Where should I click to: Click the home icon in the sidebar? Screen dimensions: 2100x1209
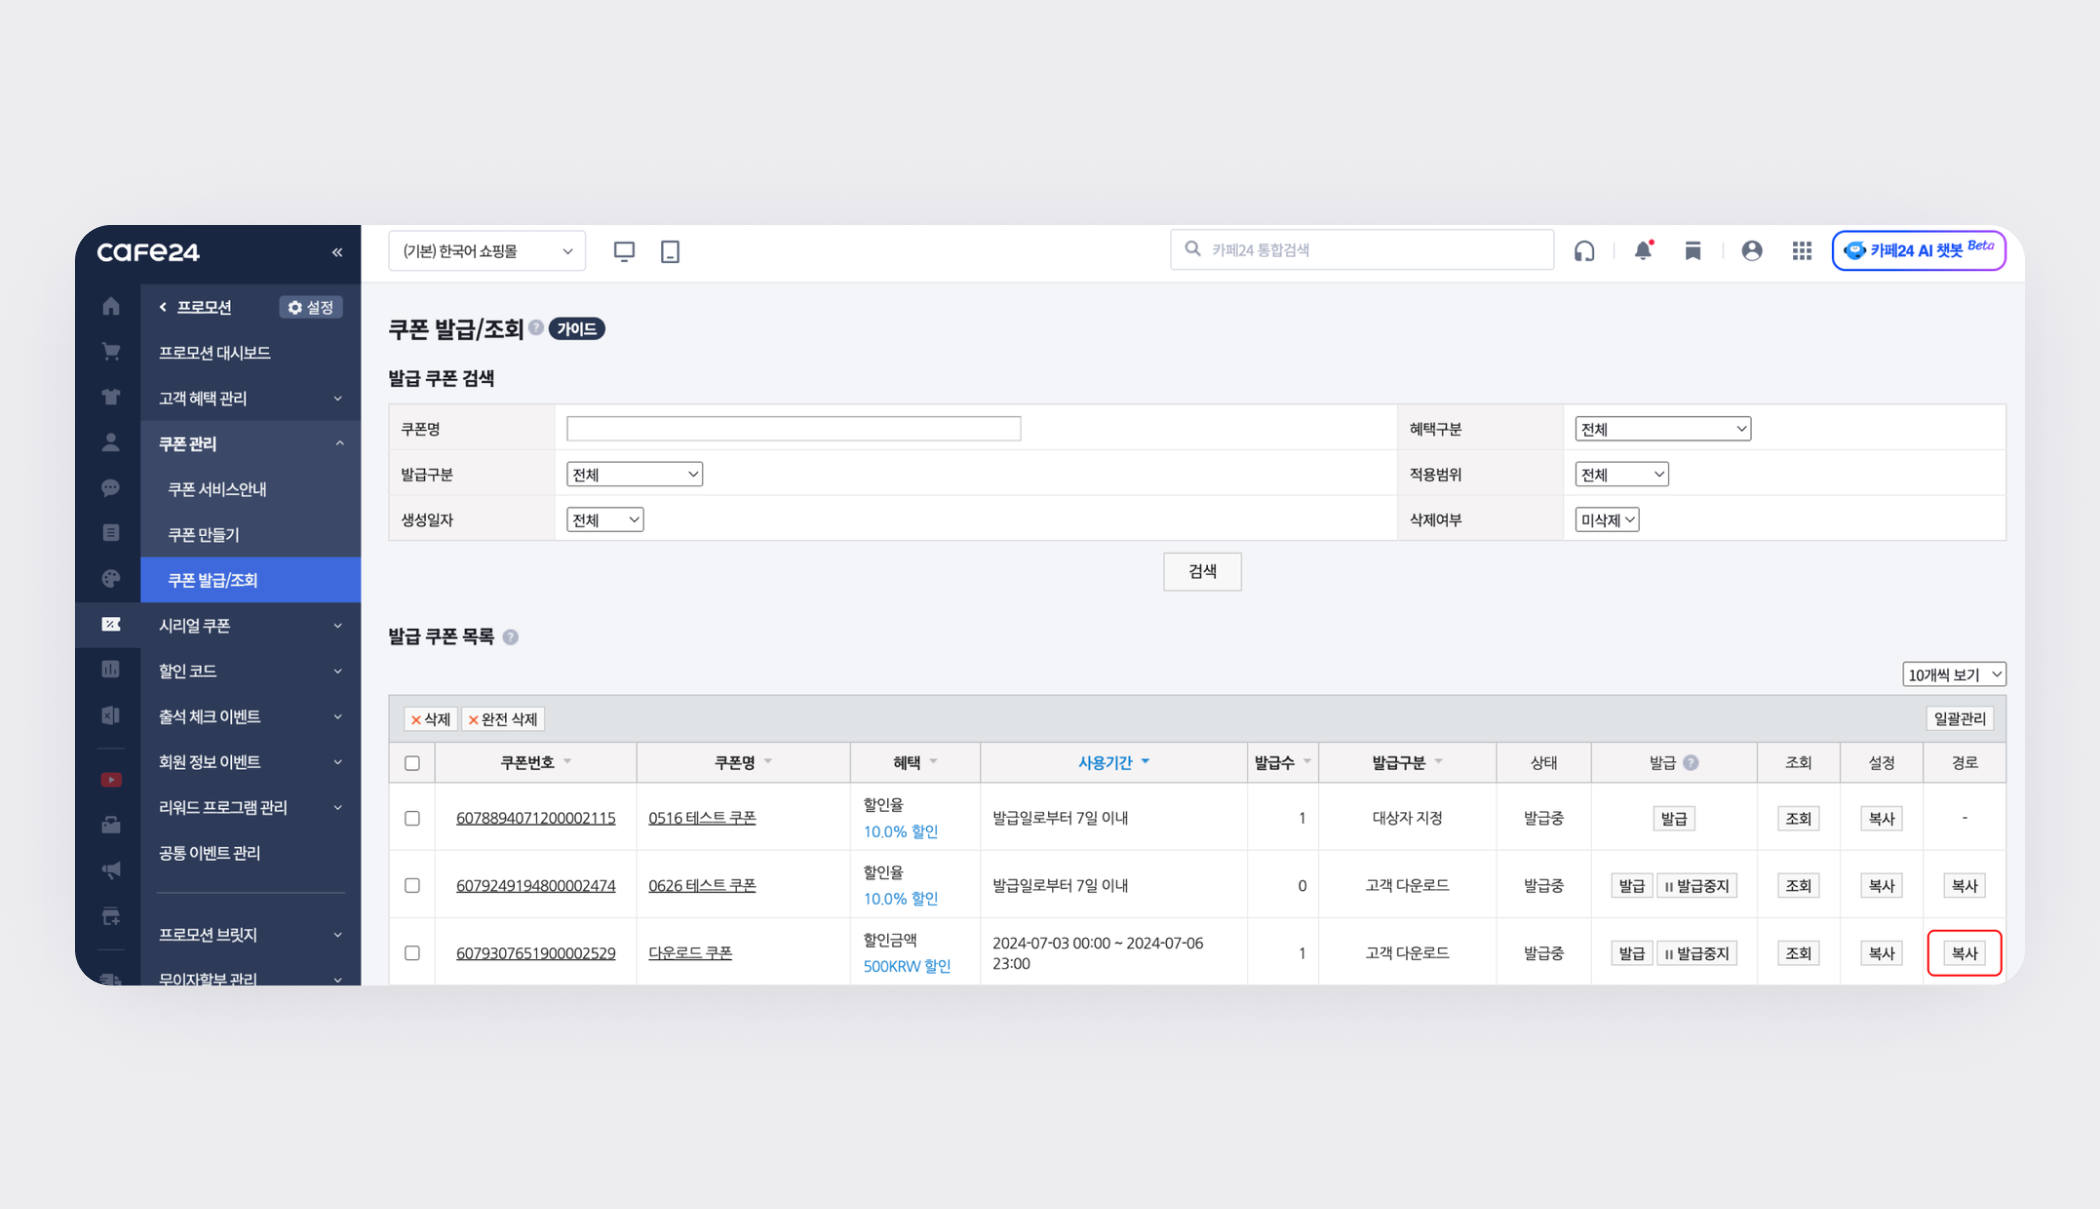coord(111,306)
